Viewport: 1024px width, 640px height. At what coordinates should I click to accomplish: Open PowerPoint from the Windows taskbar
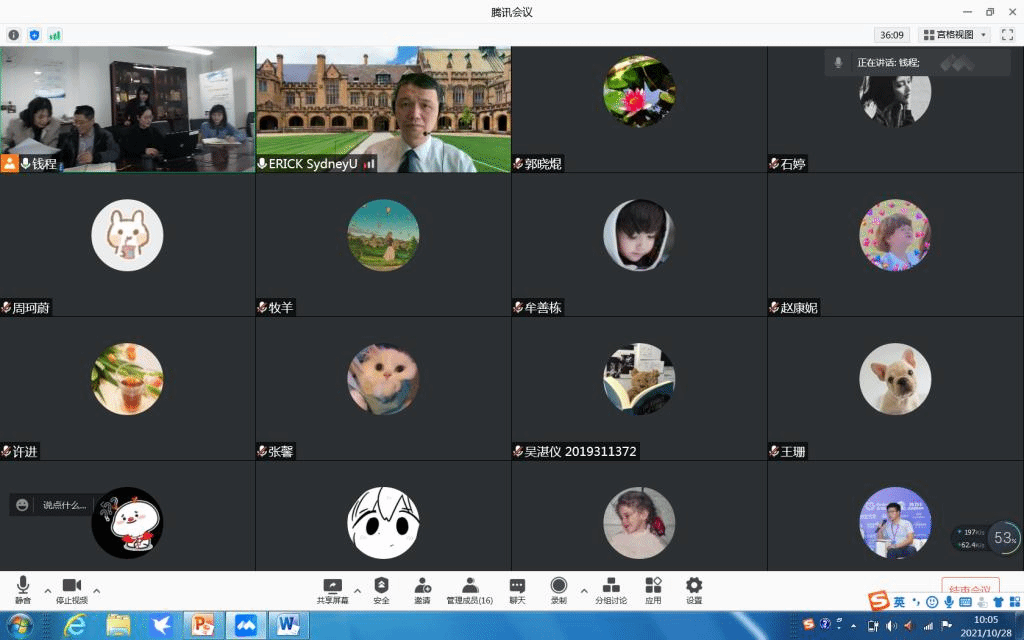tap(203, 625)
